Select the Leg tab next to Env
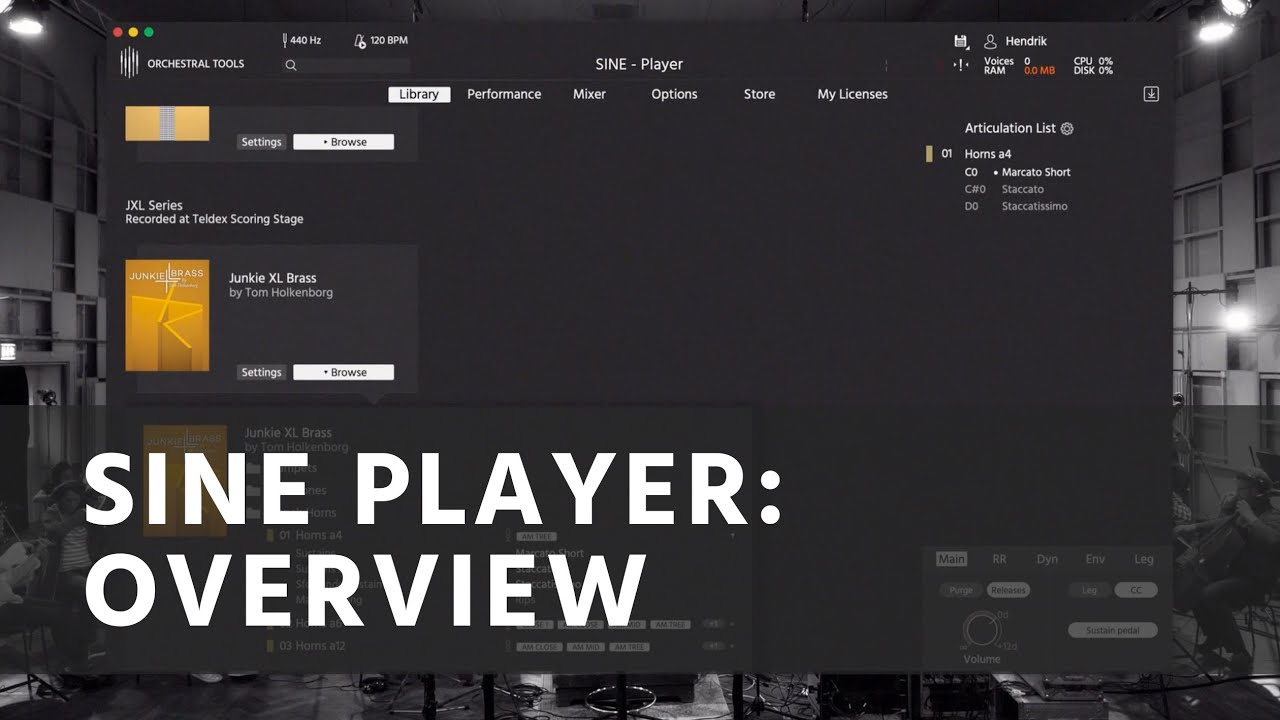 [1143, 559]
